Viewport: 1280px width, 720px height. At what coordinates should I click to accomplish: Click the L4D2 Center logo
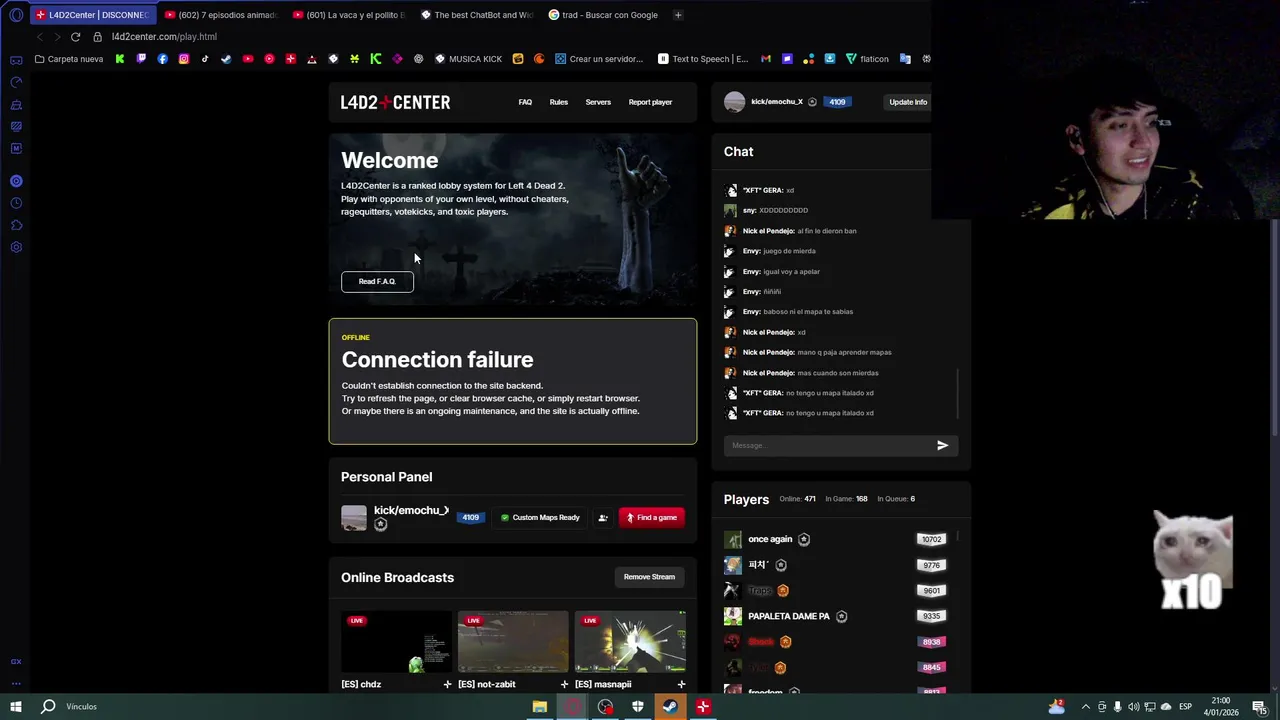click(x=395, y=102)
